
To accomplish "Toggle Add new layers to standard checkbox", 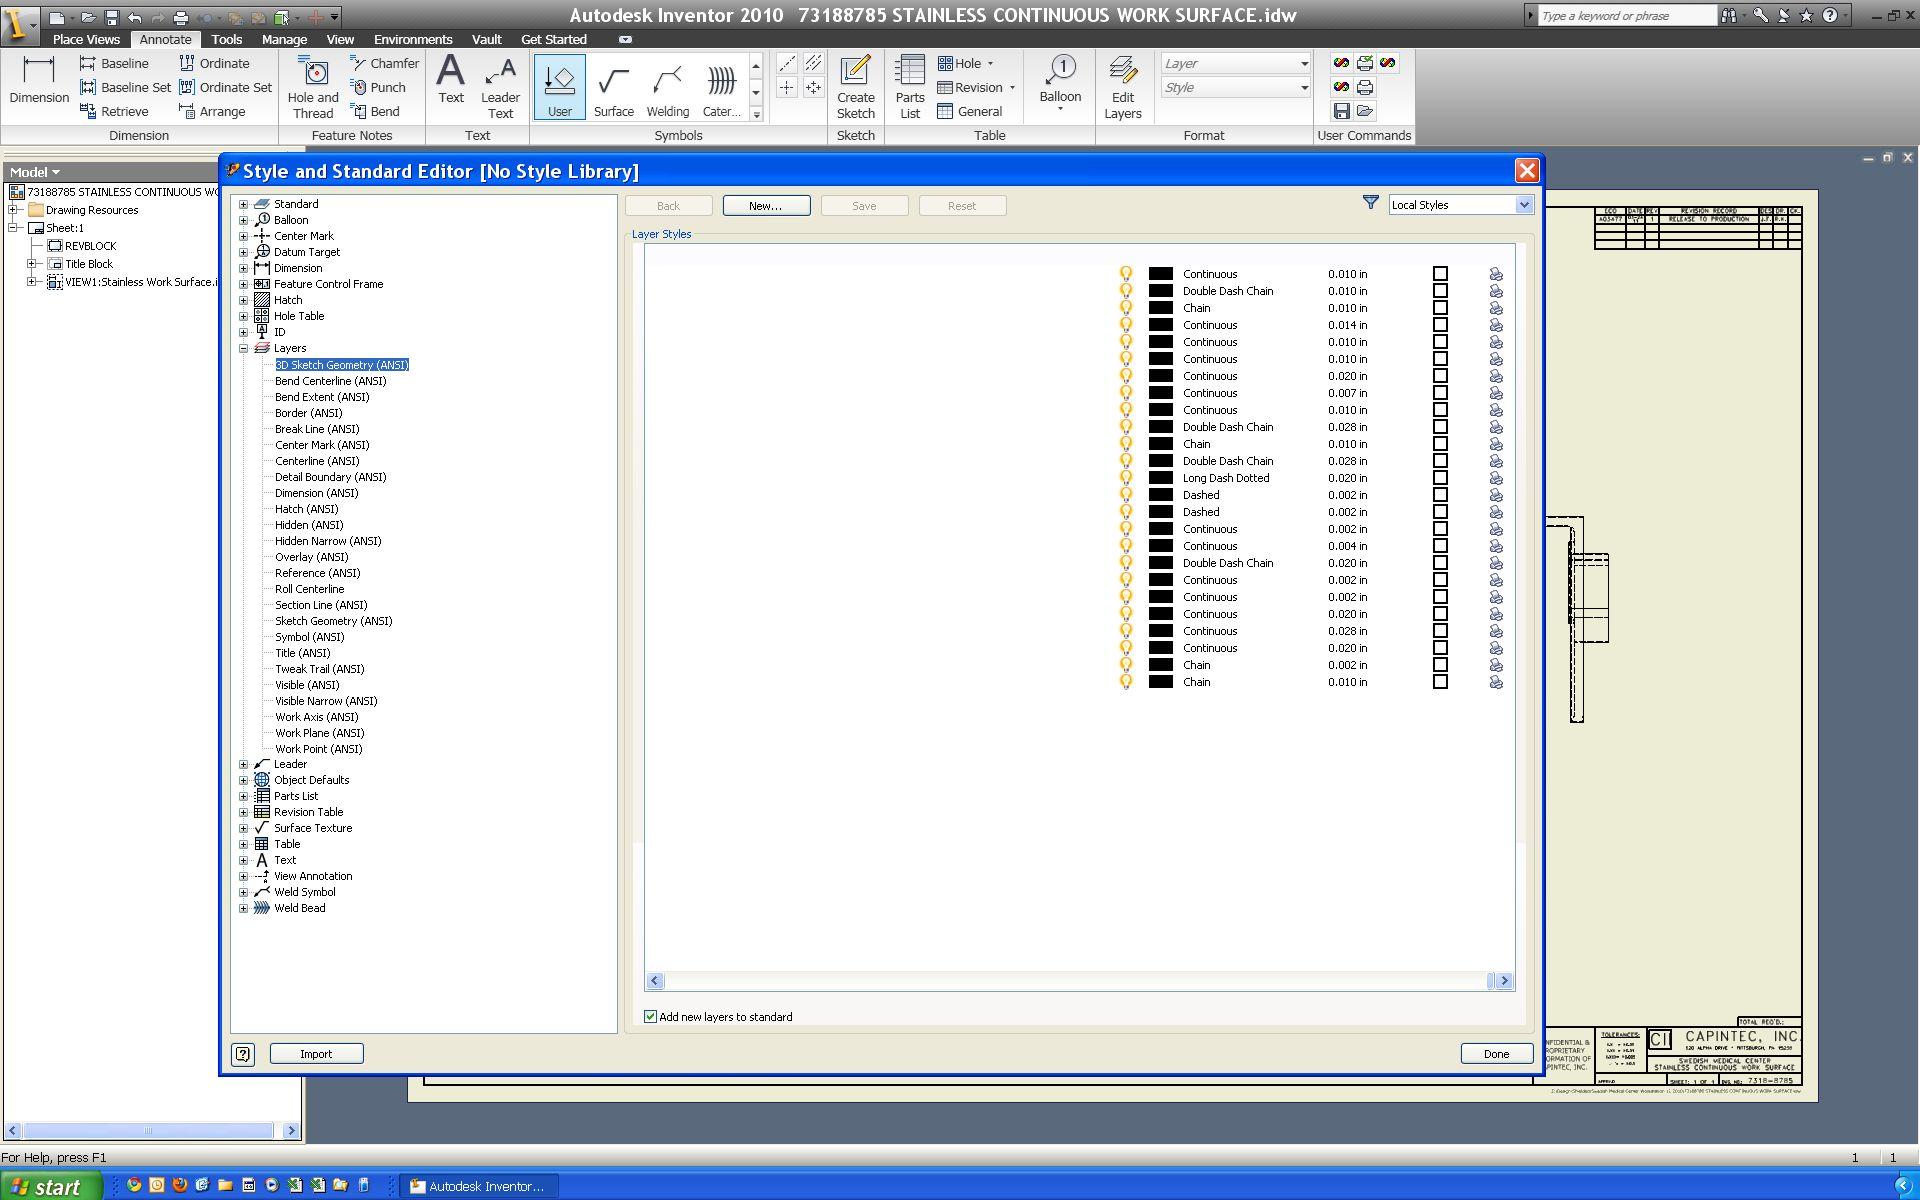I will click(651, 1017).
